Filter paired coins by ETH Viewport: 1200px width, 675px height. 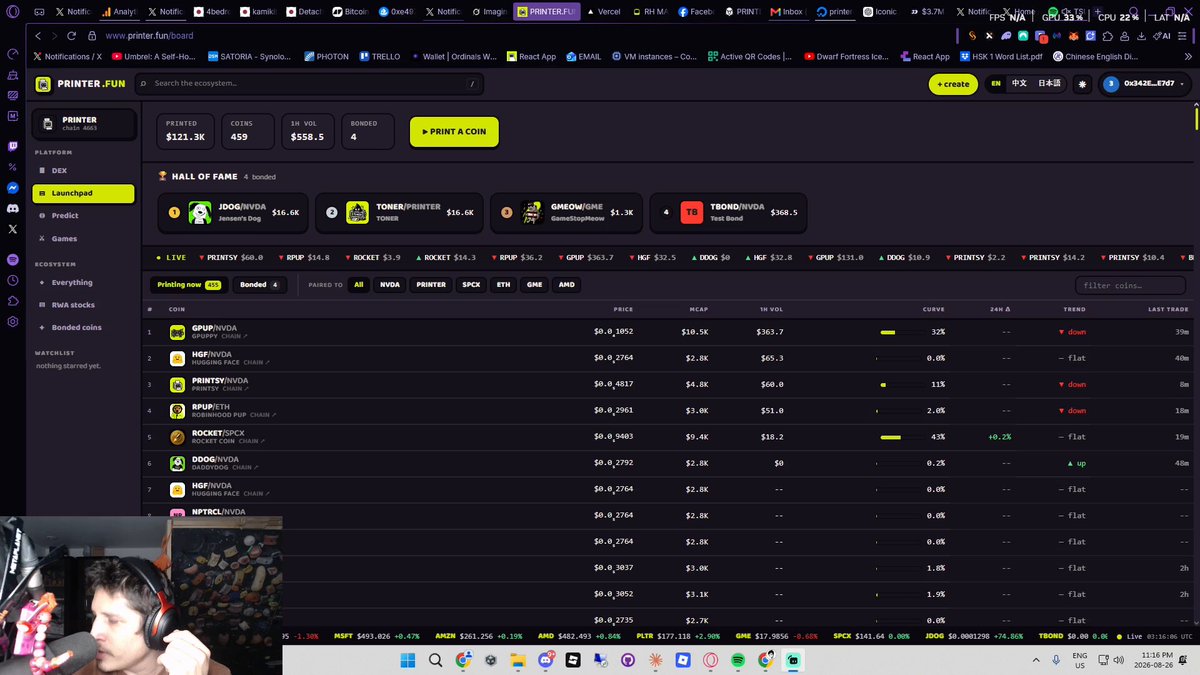coord(503,285)
